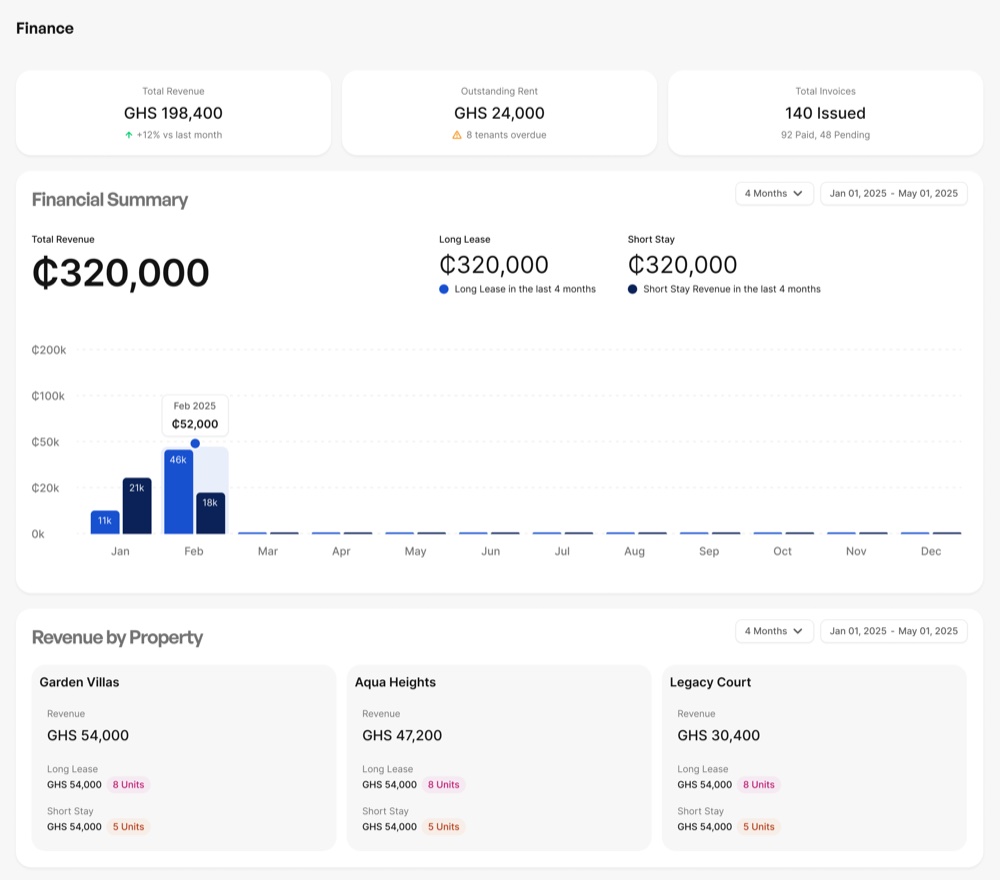Image resolution: width=1000 pixels, height=880 pixels.
Task: Select the 18k Short Stay bar for February
Action: [210, 513]
